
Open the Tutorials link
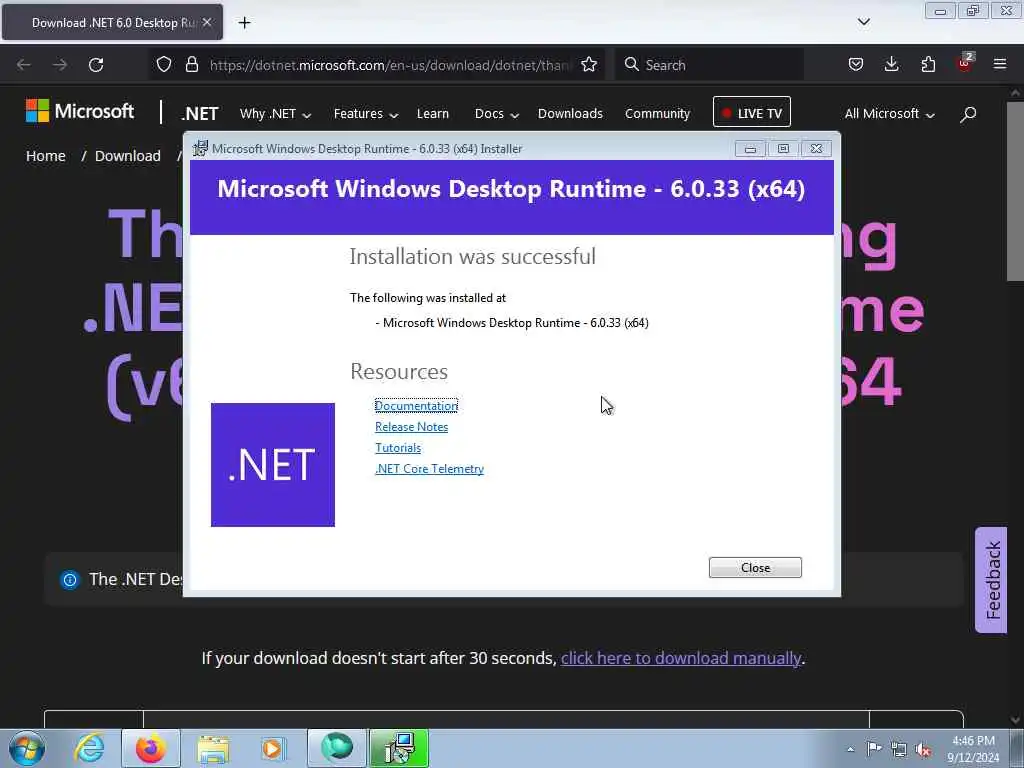coord(398,447)
